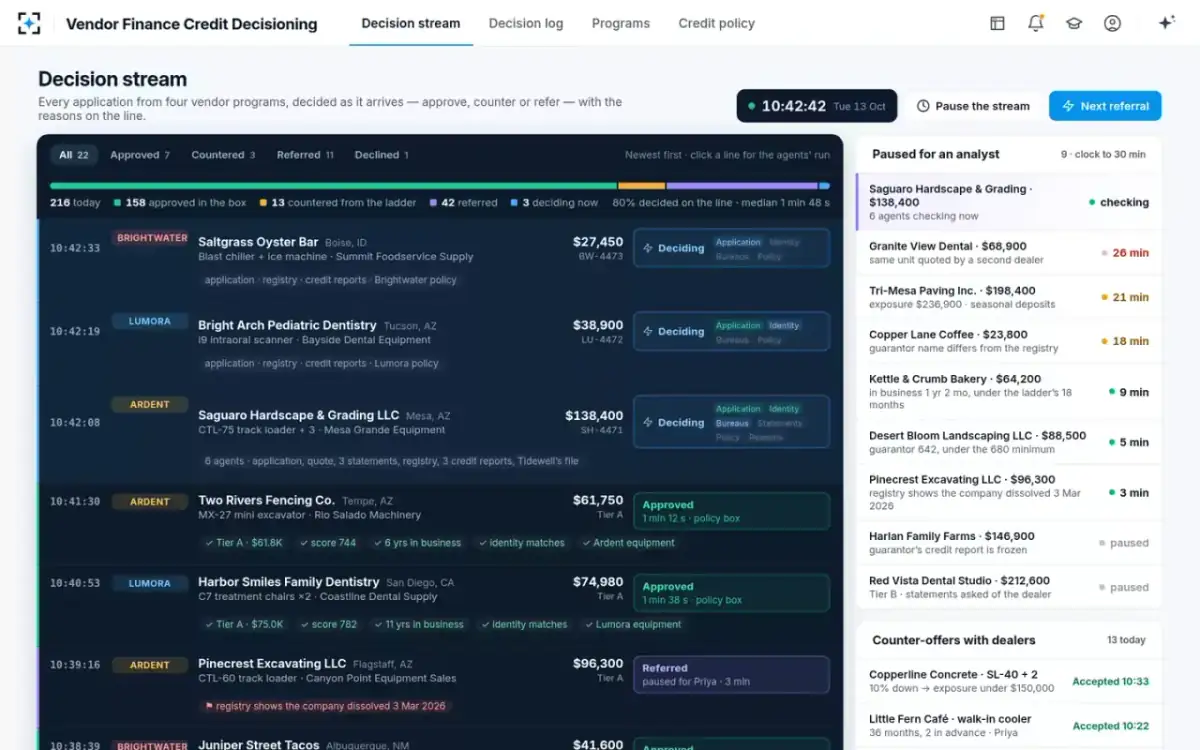The height and width of the screenshot is (750, 1200).
Task: Click the Approved status box for Harbor Smiles
Action: tap(731, 593)
